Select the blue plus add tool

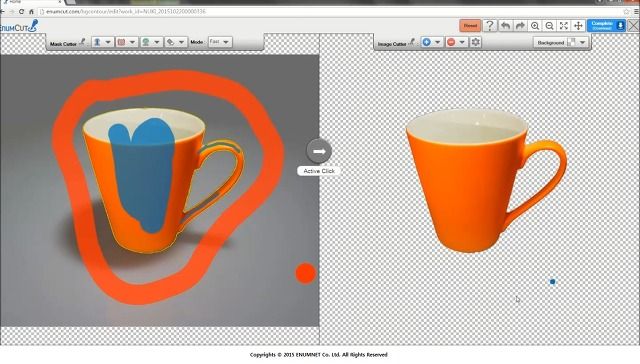pyautogui.click(x=427, y=42)
